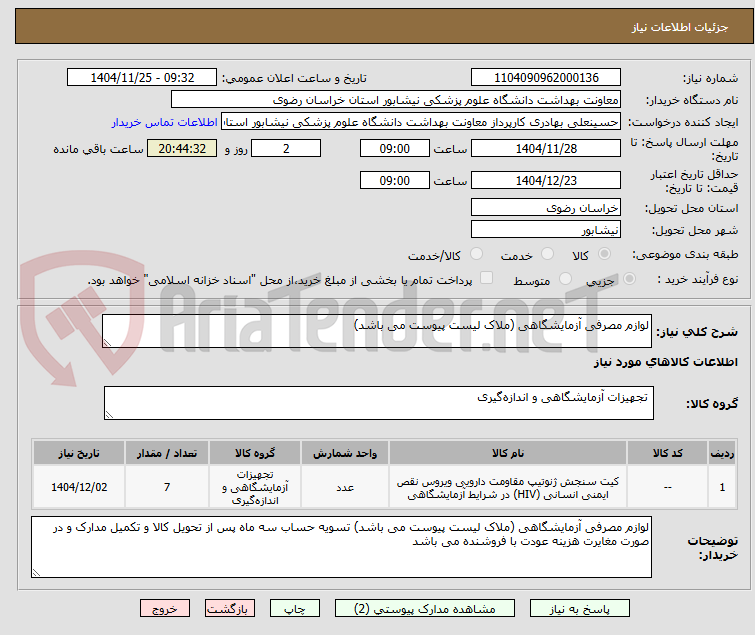Select the کالا/خدمت radio button
Viewport: 755px width, 635px height.
[x=476, y=254]
